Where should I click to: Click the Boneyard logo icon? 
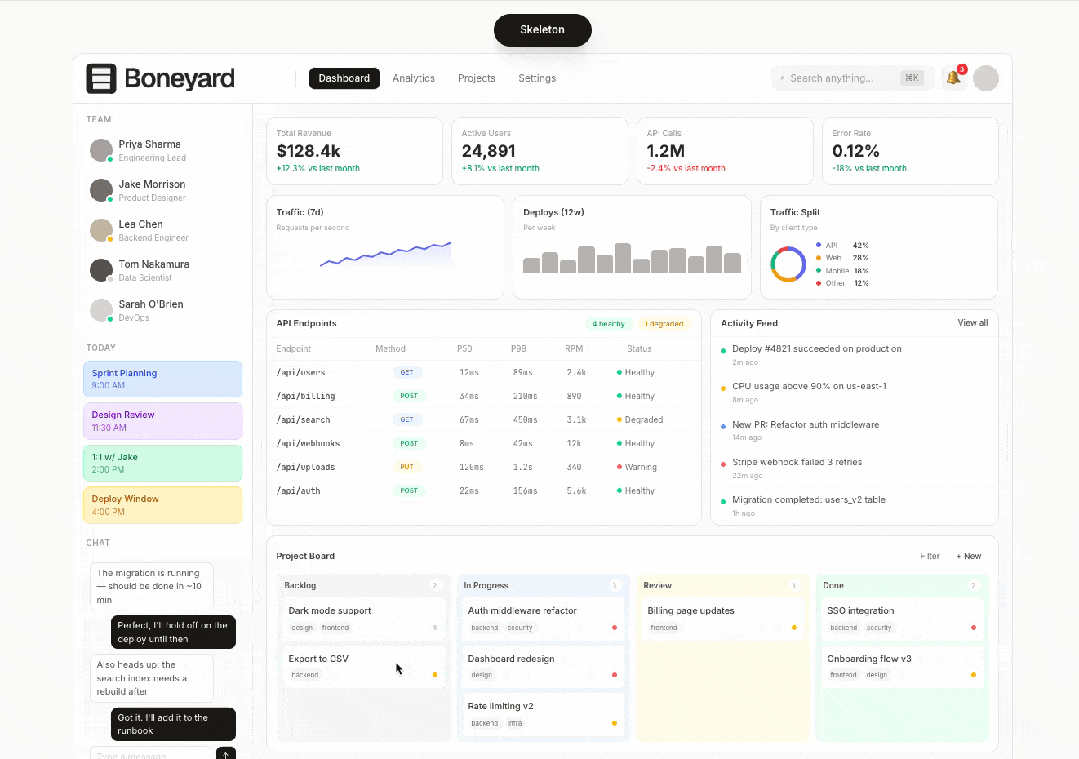(x=101, y=78)
